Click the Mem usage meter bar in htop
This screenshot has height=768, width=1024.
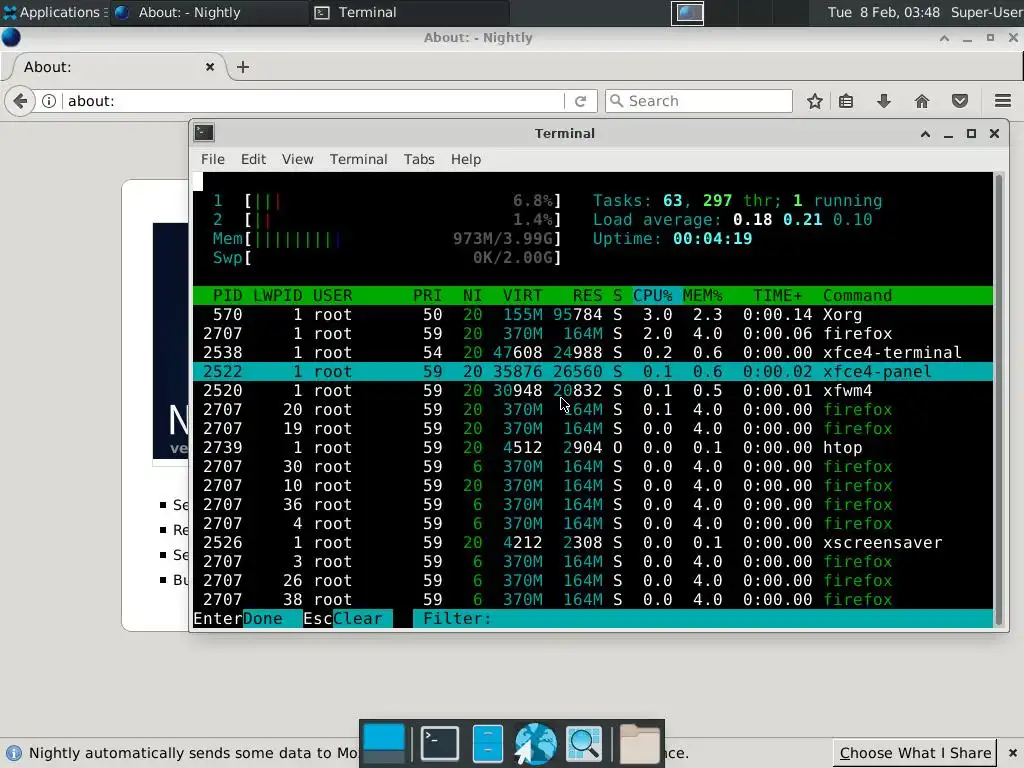(x=387, y=238)
